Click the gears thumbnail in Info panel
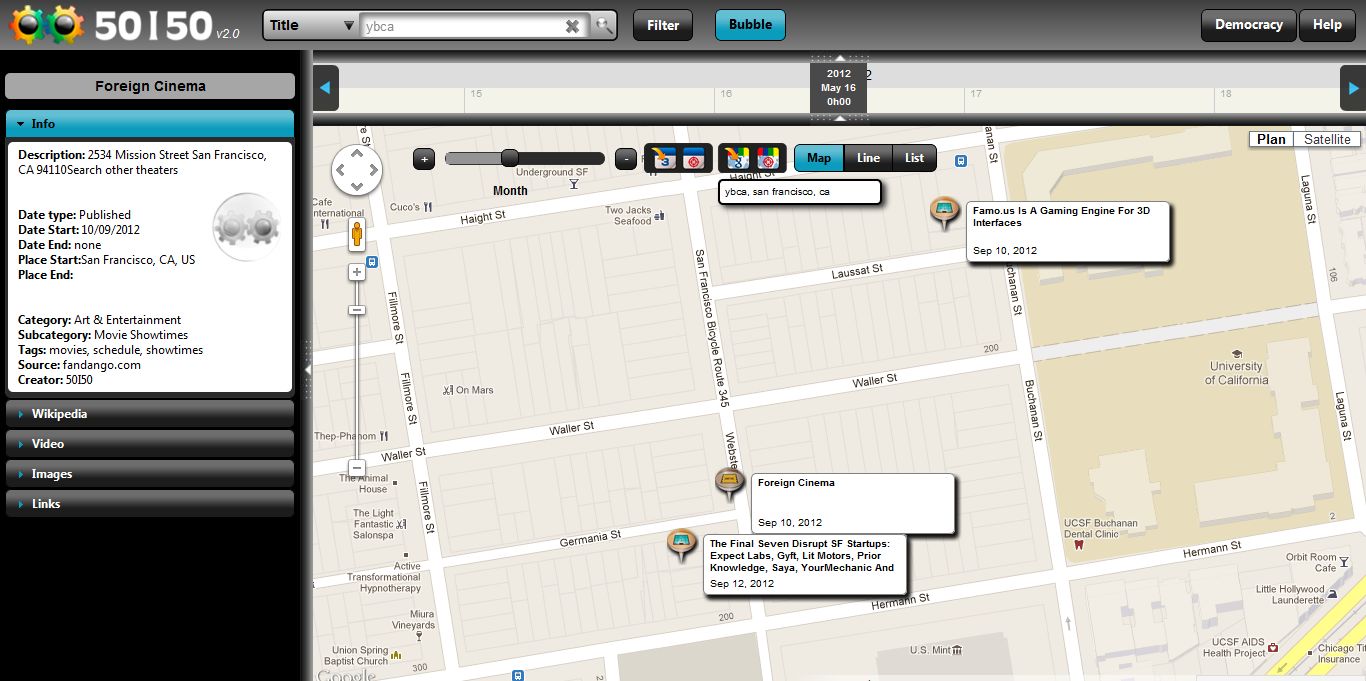This screenshot has height=681, width=1366. tap(246, 227)
